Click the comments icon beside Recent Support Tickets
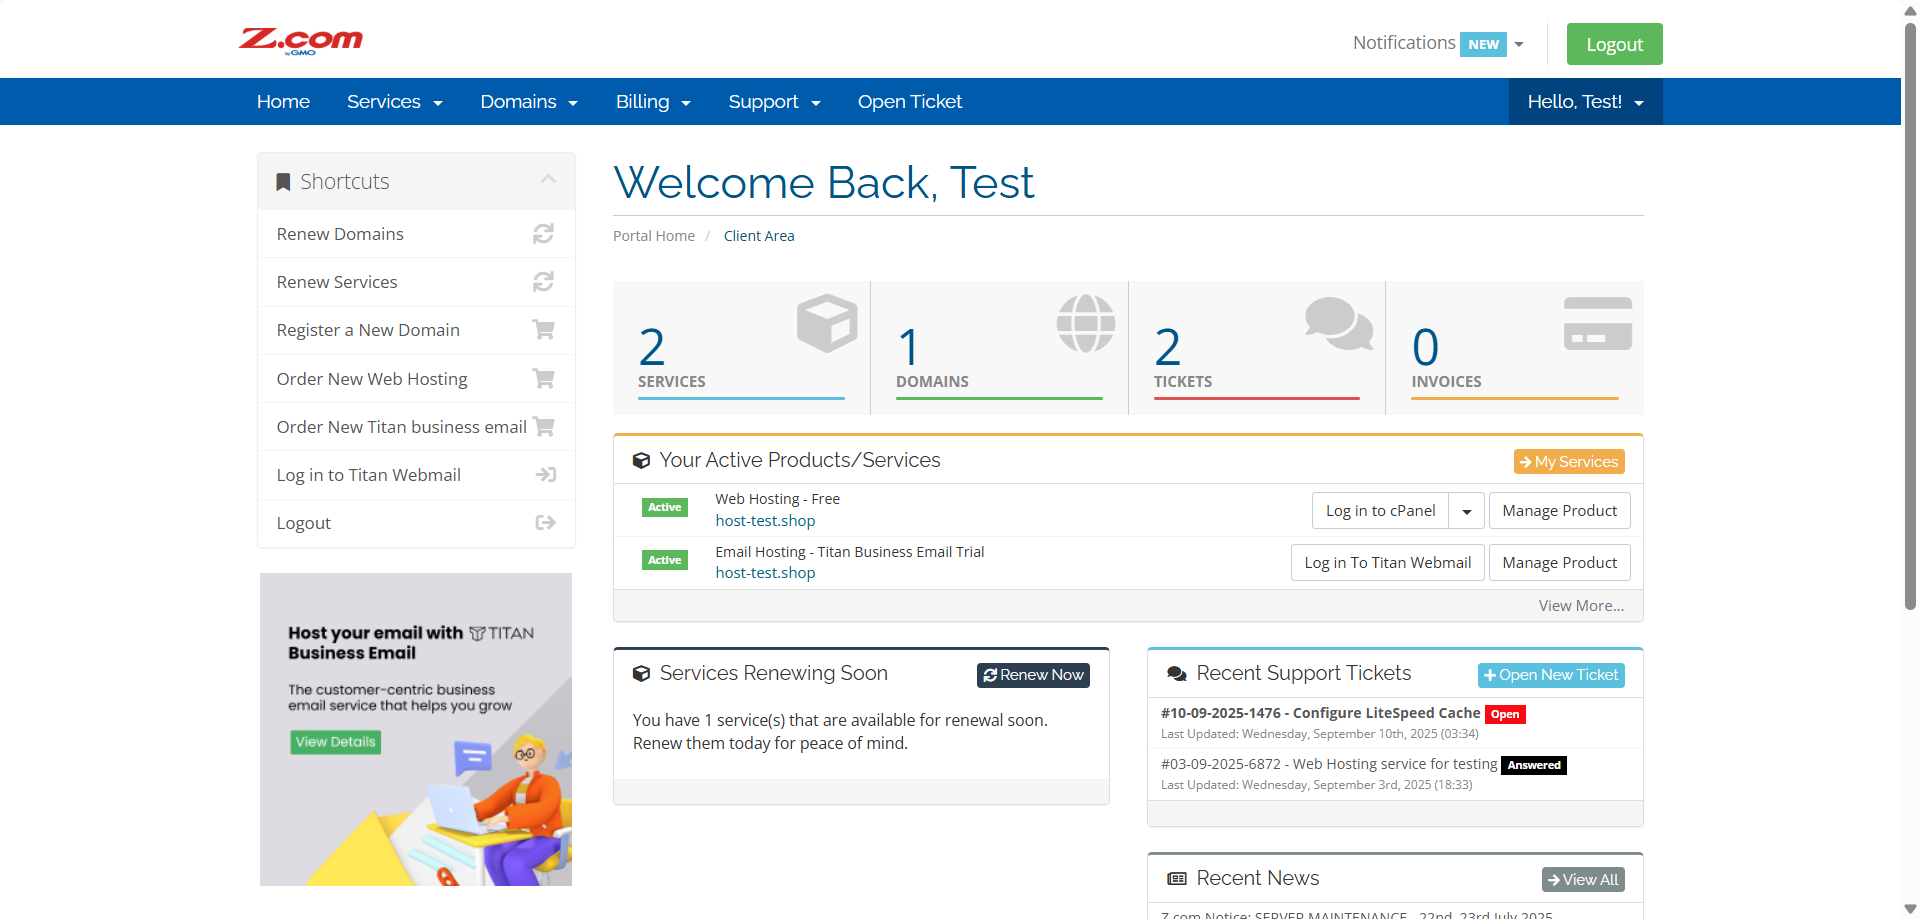Screen dimensions: 1920x919 coord(1177,674)
